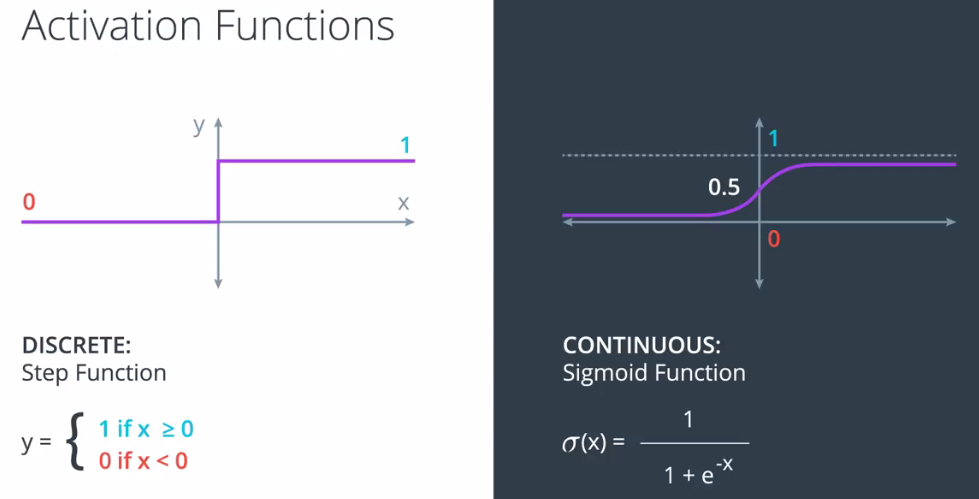The width and height of the screenshot is (979, 499).
Task: Select the 'DISCRETE:' heading label
Action: [77, 345]
